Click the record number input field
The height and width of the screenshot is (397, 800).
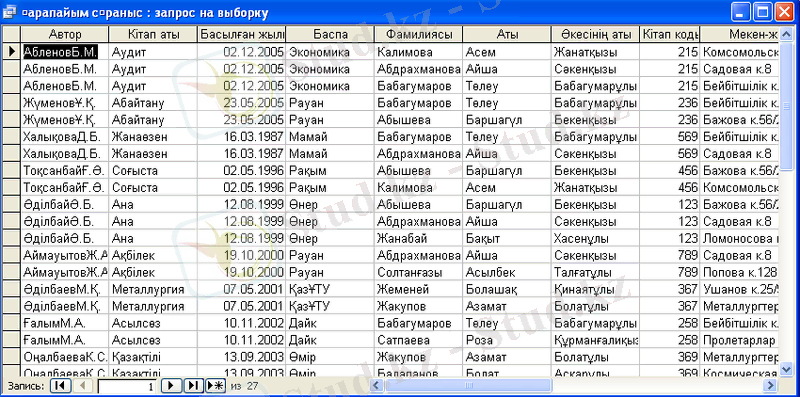coord(128,386)
